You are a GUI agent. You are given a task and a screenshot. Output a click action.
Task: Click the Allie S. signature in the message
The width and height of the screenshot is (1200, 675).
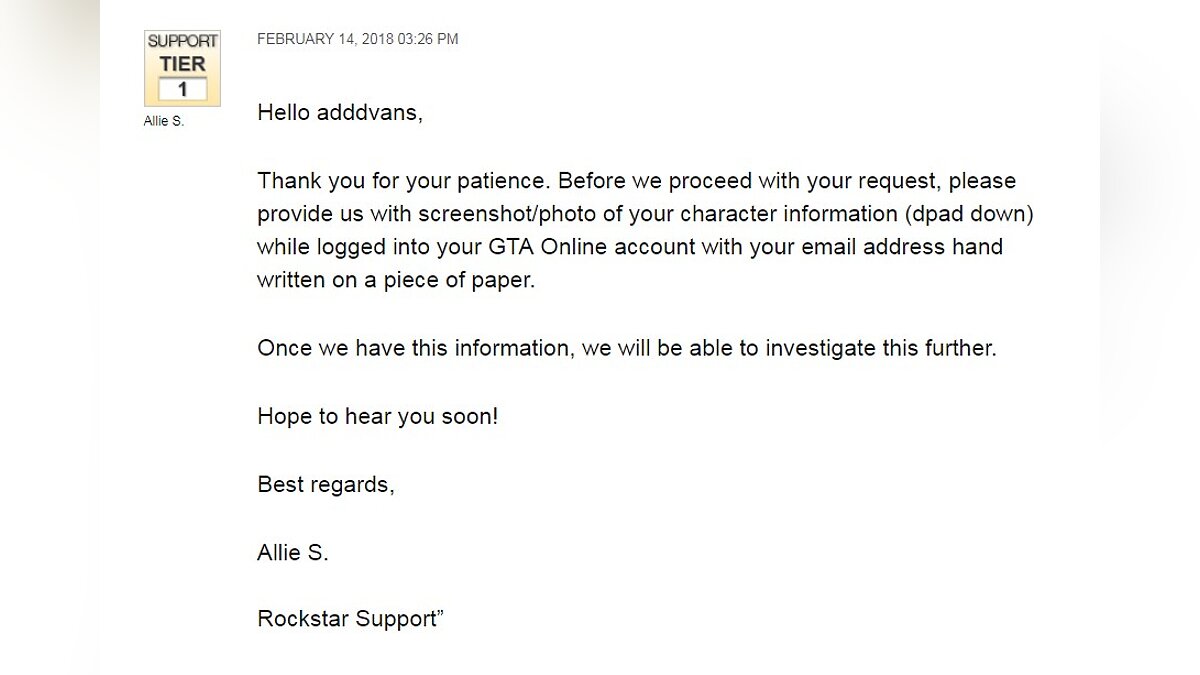coord(293,552)
